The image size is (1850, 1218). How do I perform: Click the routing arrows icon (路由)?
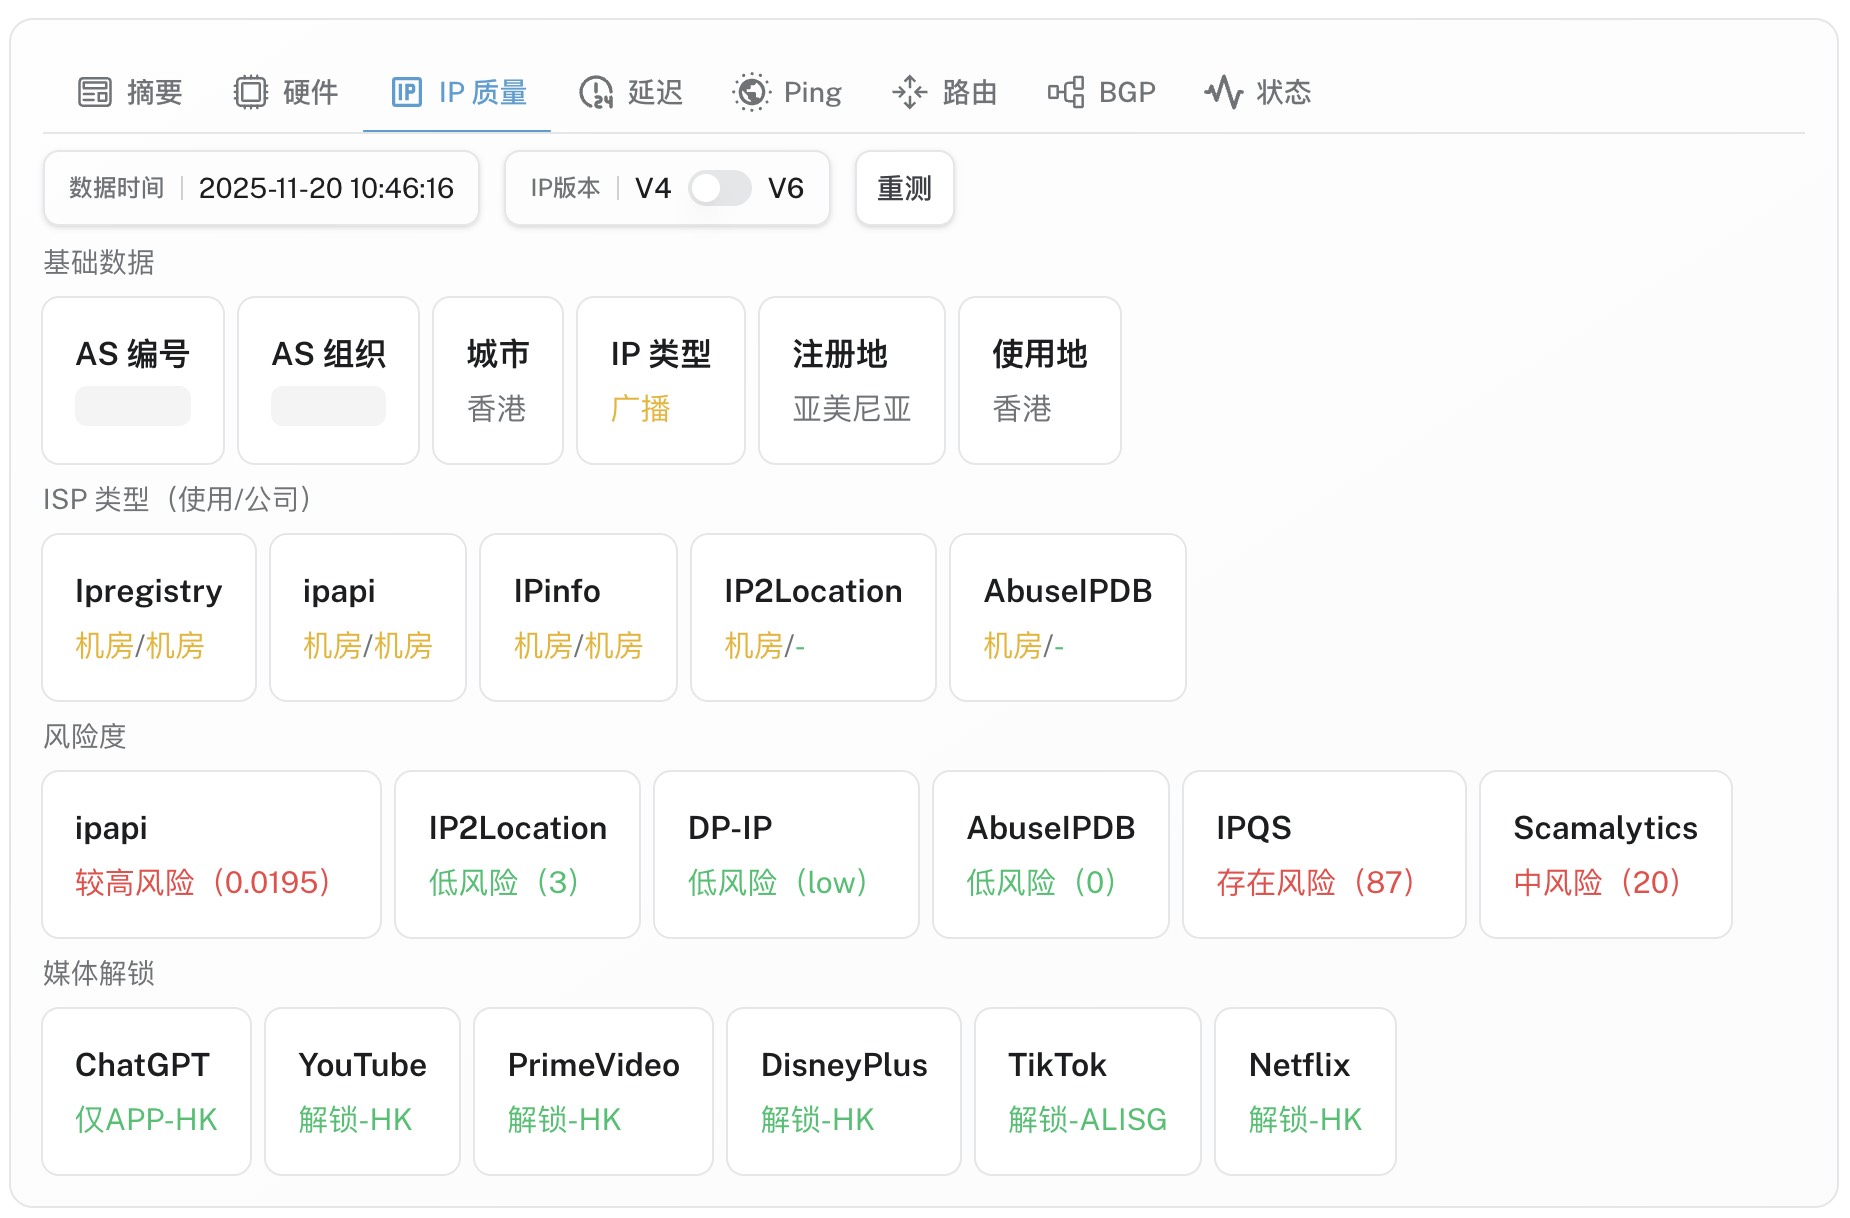coord(909,92)
